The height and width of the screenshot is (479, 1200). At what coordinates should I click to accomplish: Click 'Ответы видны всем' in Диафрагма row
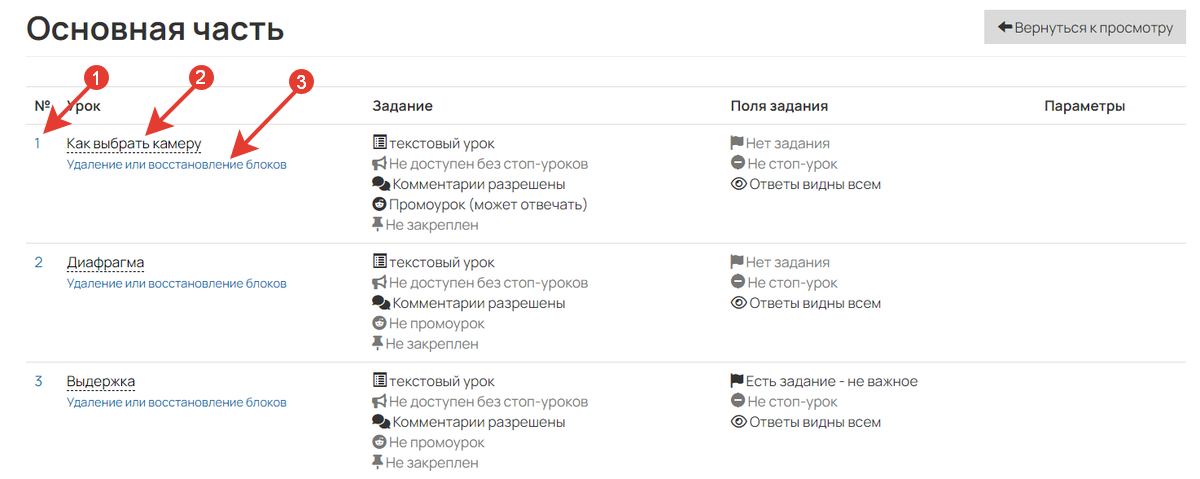pyautogui.click(x=815, y=303)
